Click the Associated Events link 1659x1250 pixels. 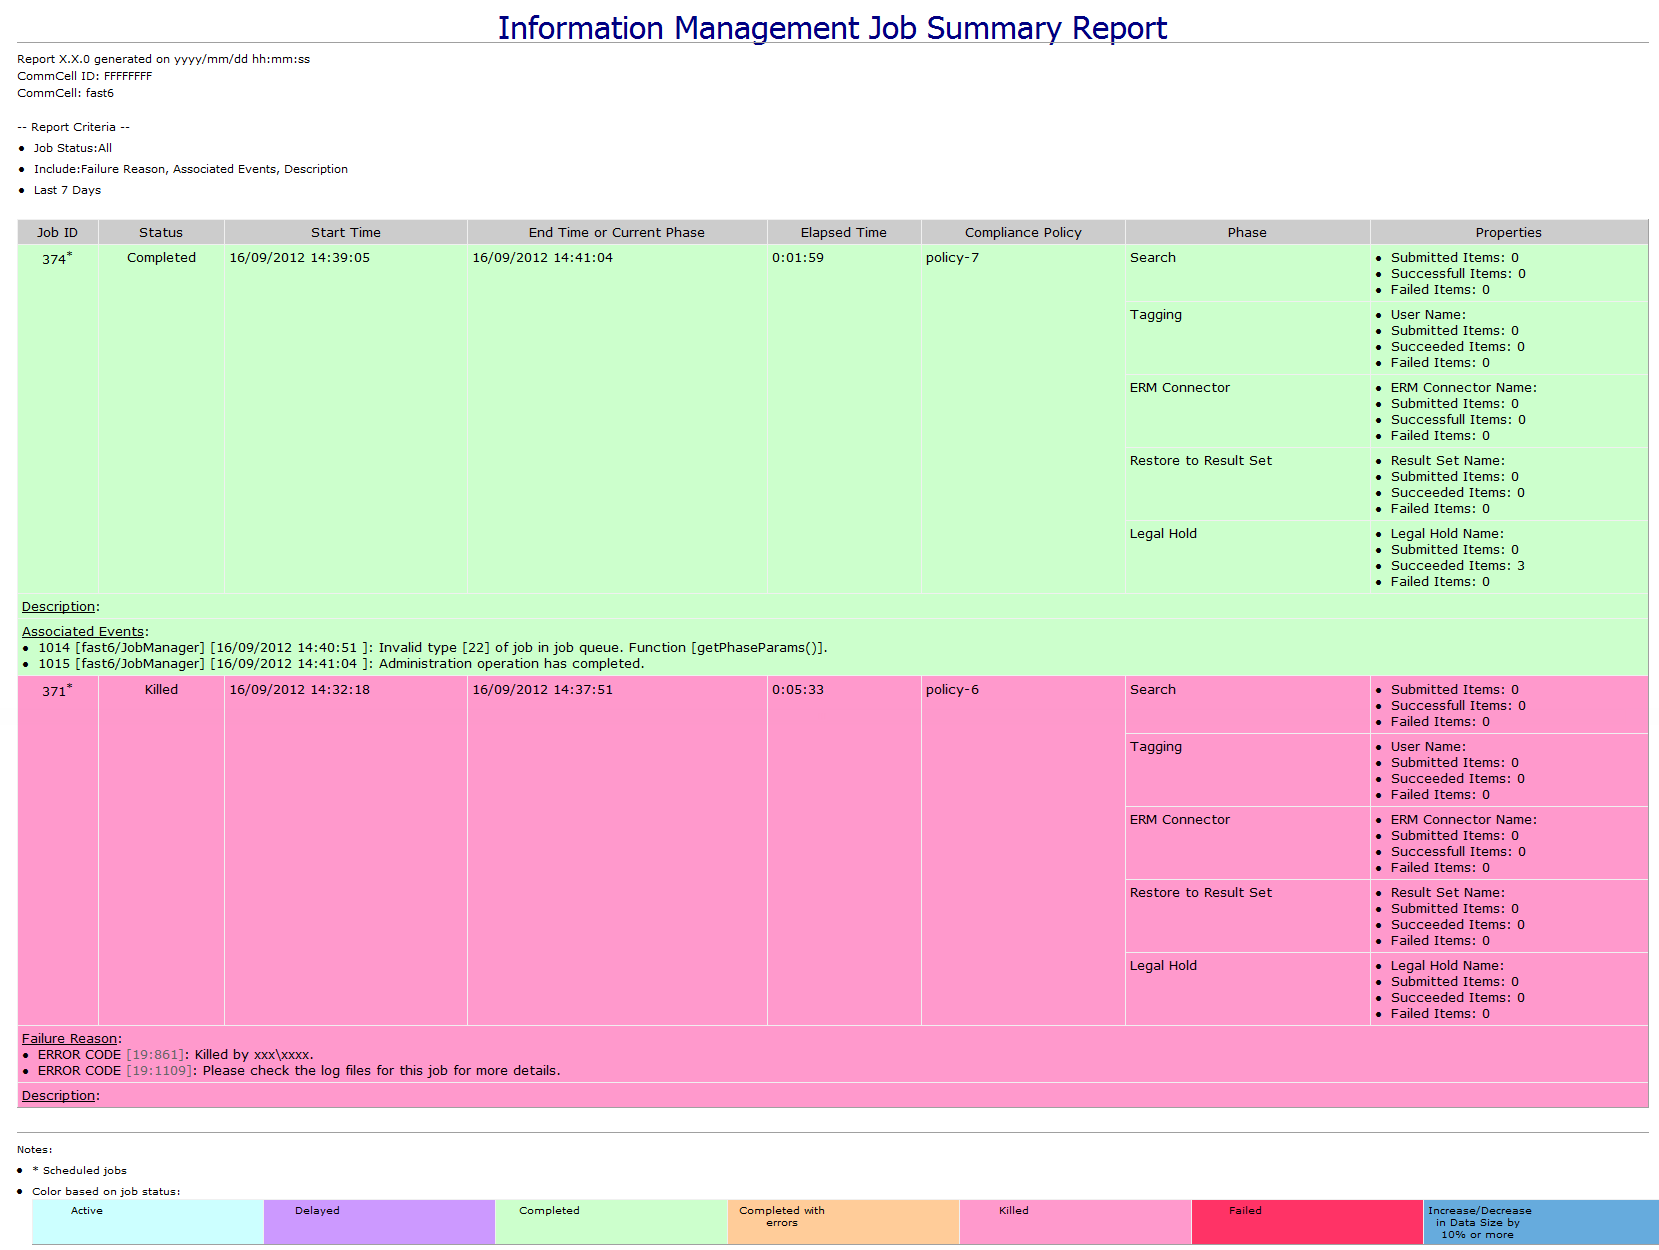[83, 632]
